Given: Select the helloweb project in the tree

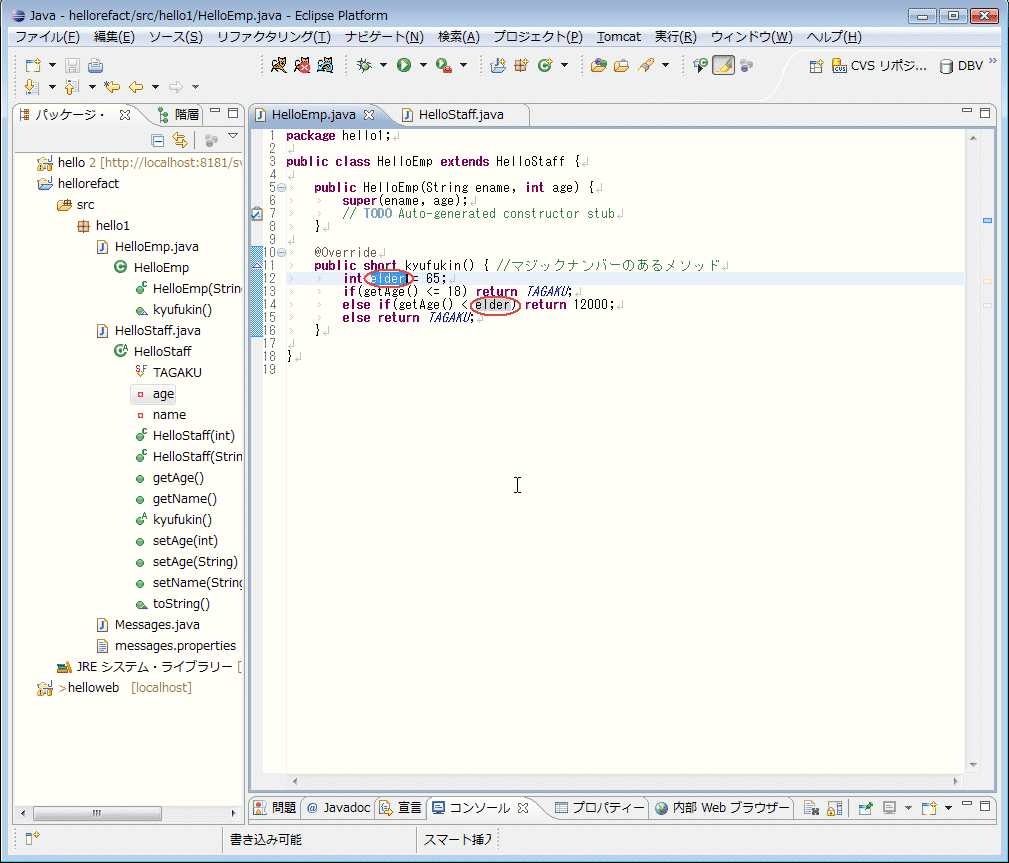Looking at the screenshot, I should [115, 688].
